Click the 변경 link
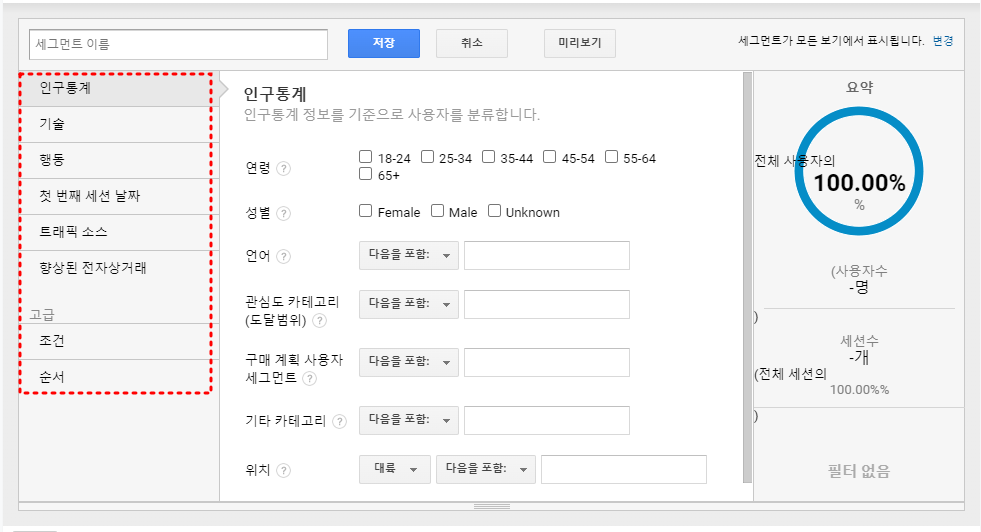 coord(943,41)
